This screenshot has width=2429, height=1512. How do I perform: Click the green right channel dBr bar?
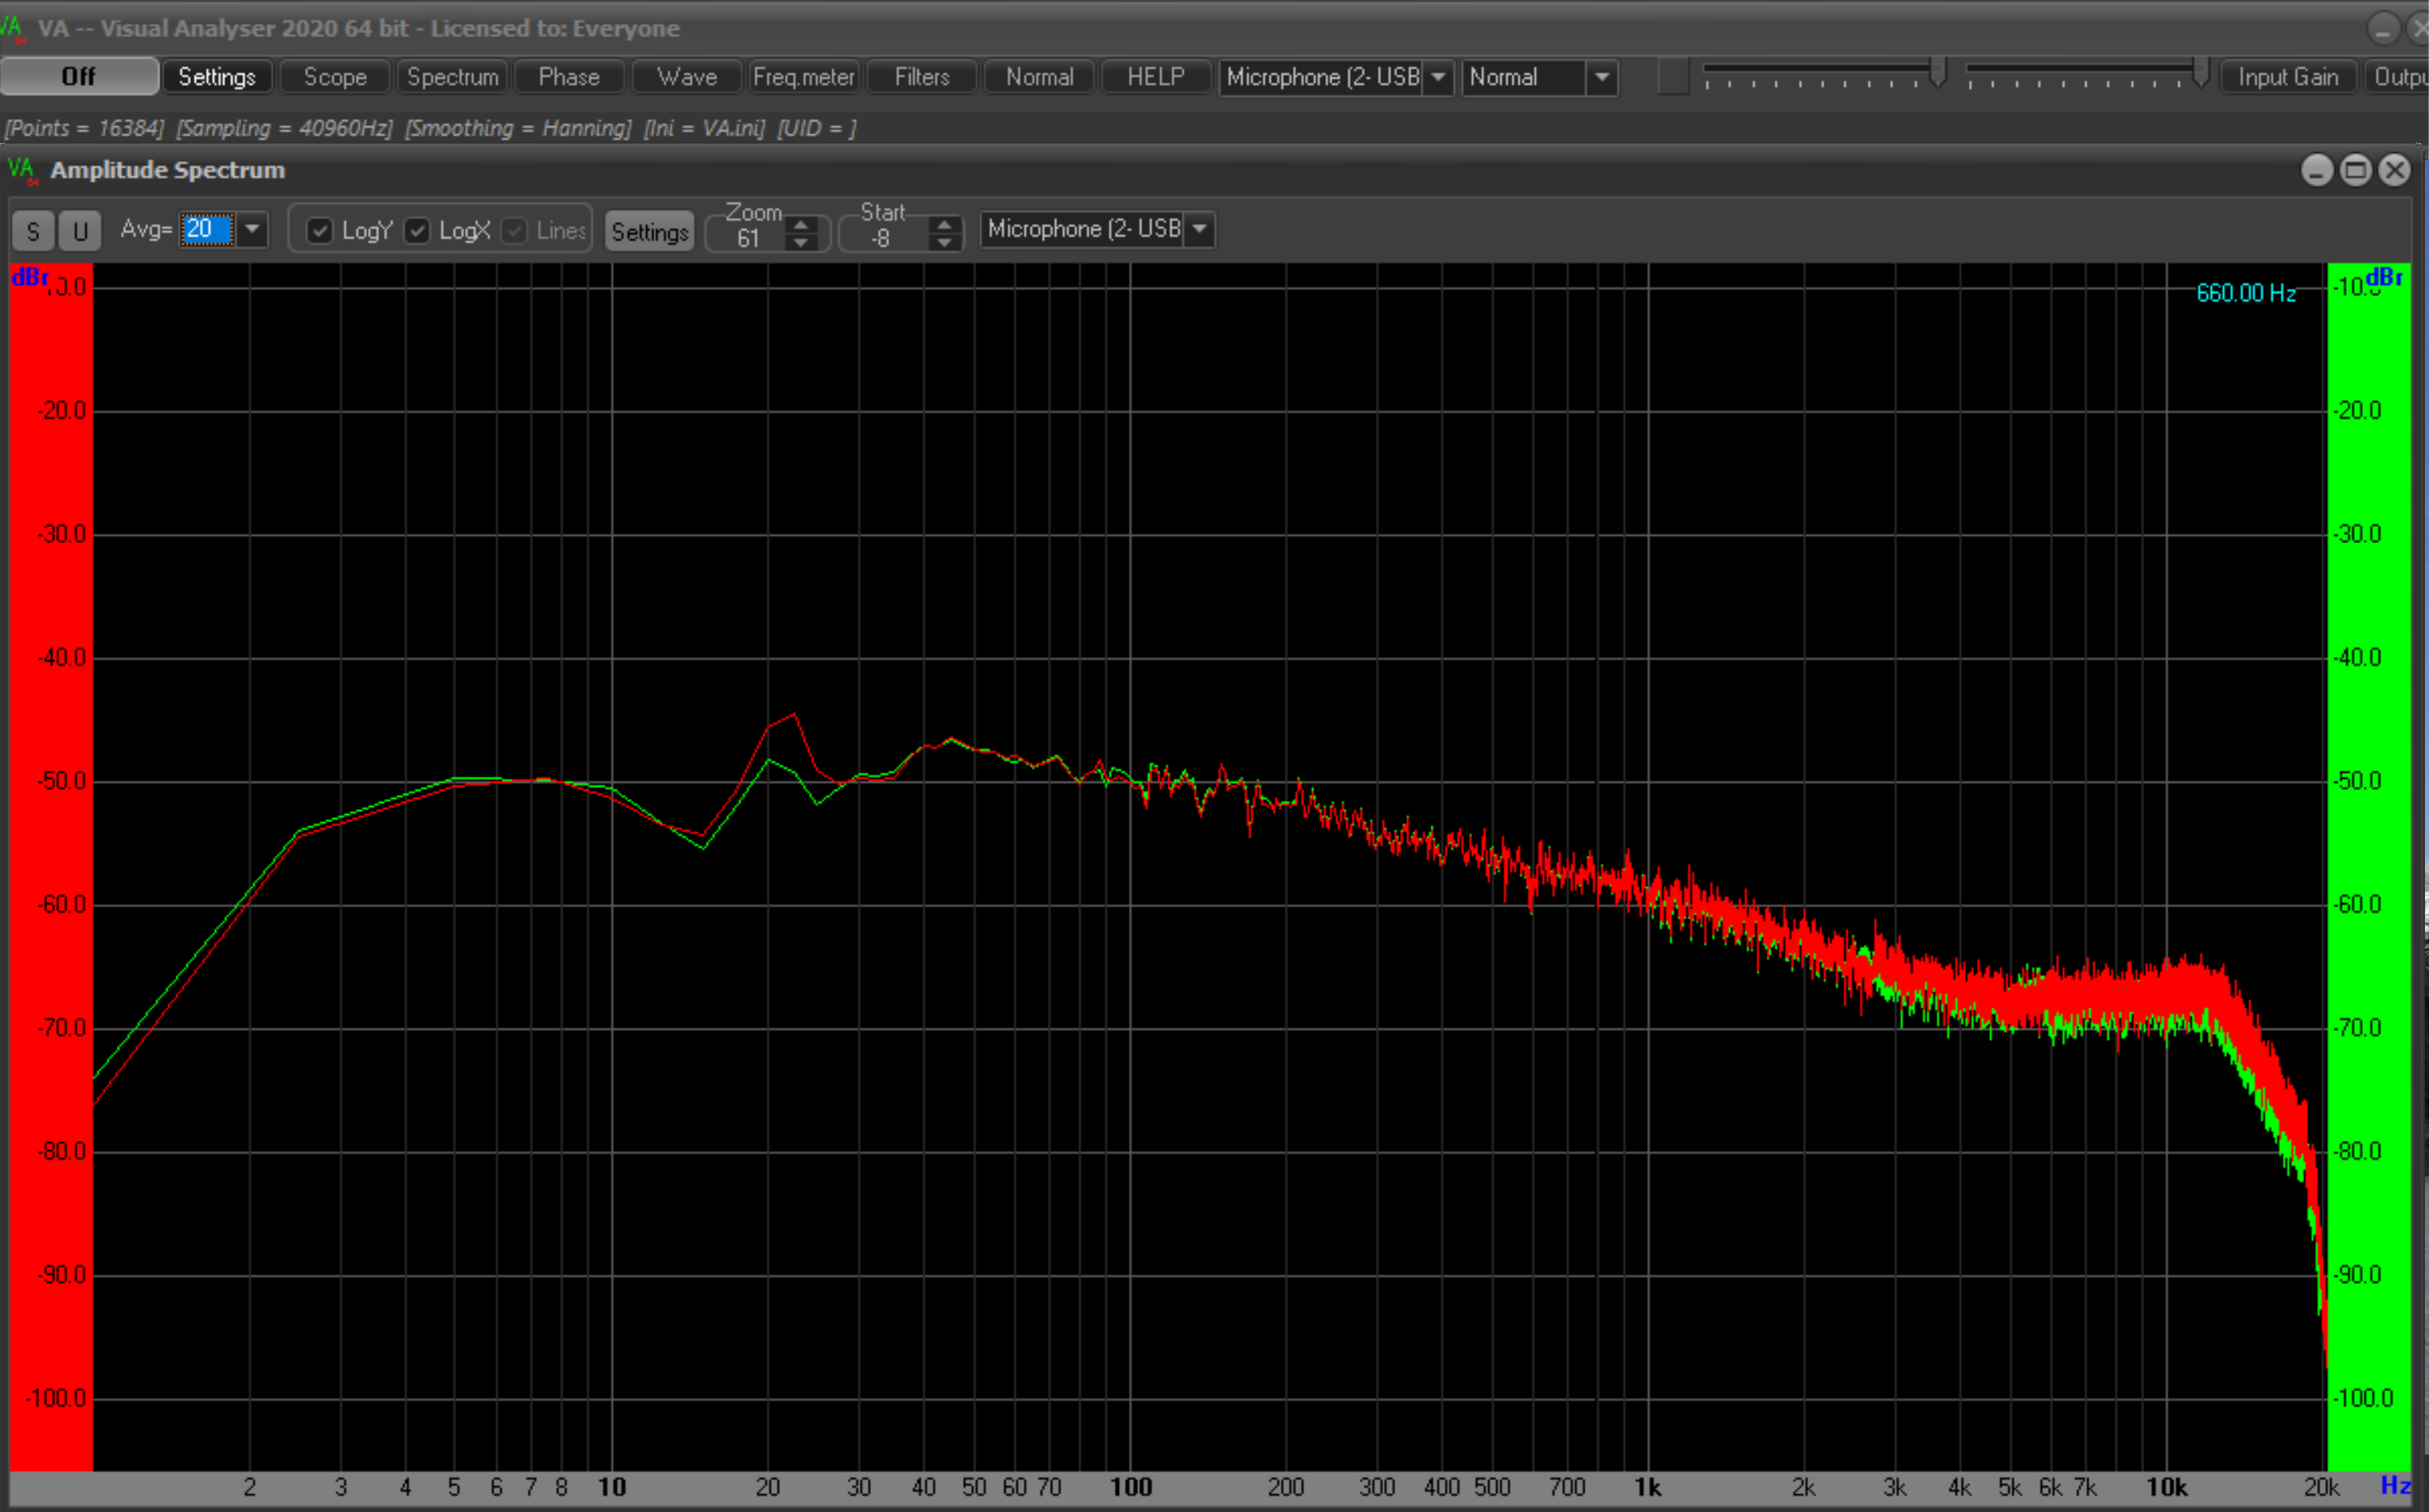click(2369, 866)
